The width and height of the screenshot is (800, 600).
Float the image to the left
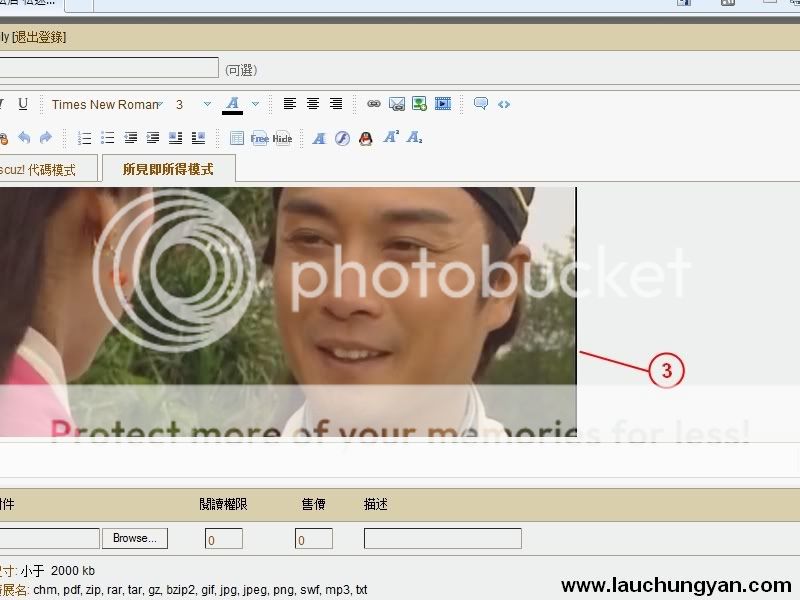176,138
